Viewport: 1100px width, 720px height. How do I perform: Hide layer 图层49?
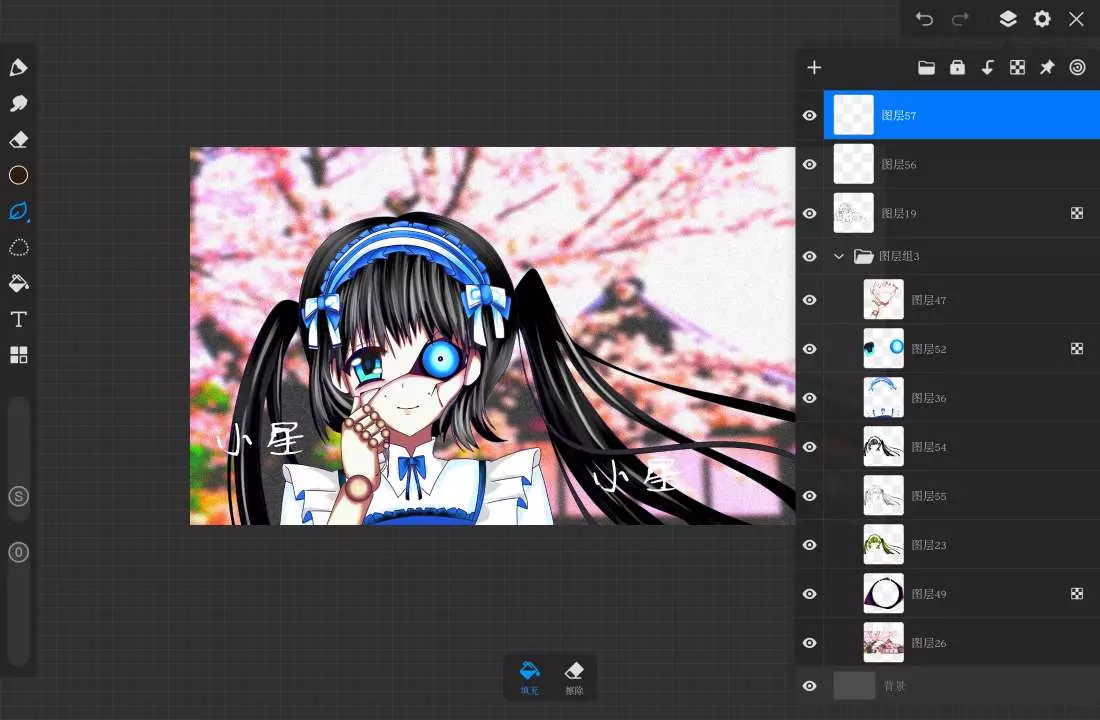pos(810,594)
